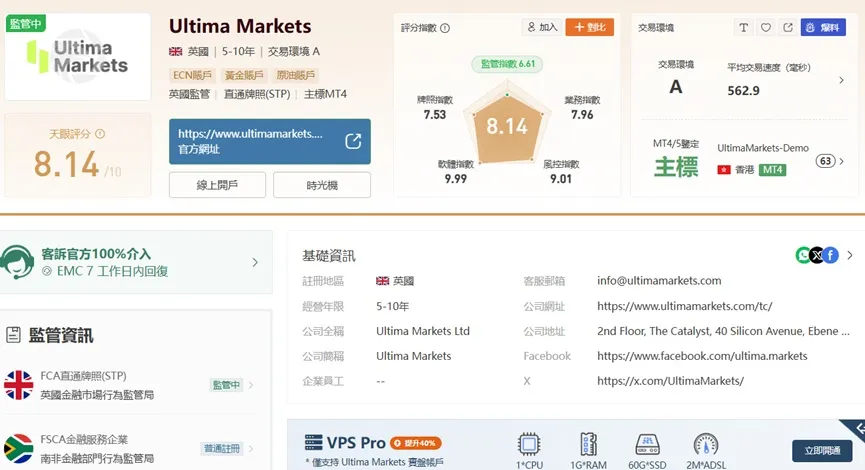
Task: Expand the FCA license row chevron
Action: [x=251, y=384]
